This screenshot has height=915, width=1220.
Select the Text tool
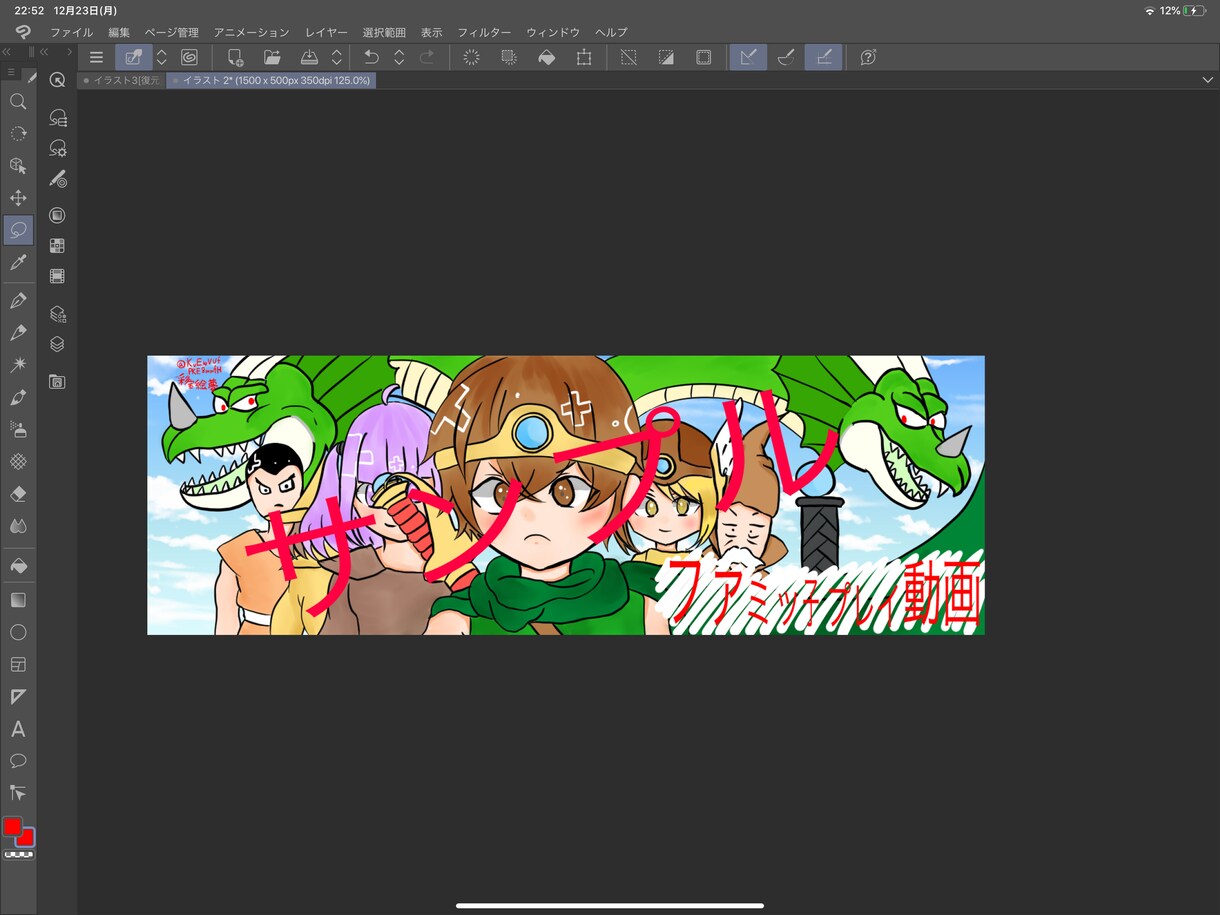pyautogui.click(x=18, y=729)
